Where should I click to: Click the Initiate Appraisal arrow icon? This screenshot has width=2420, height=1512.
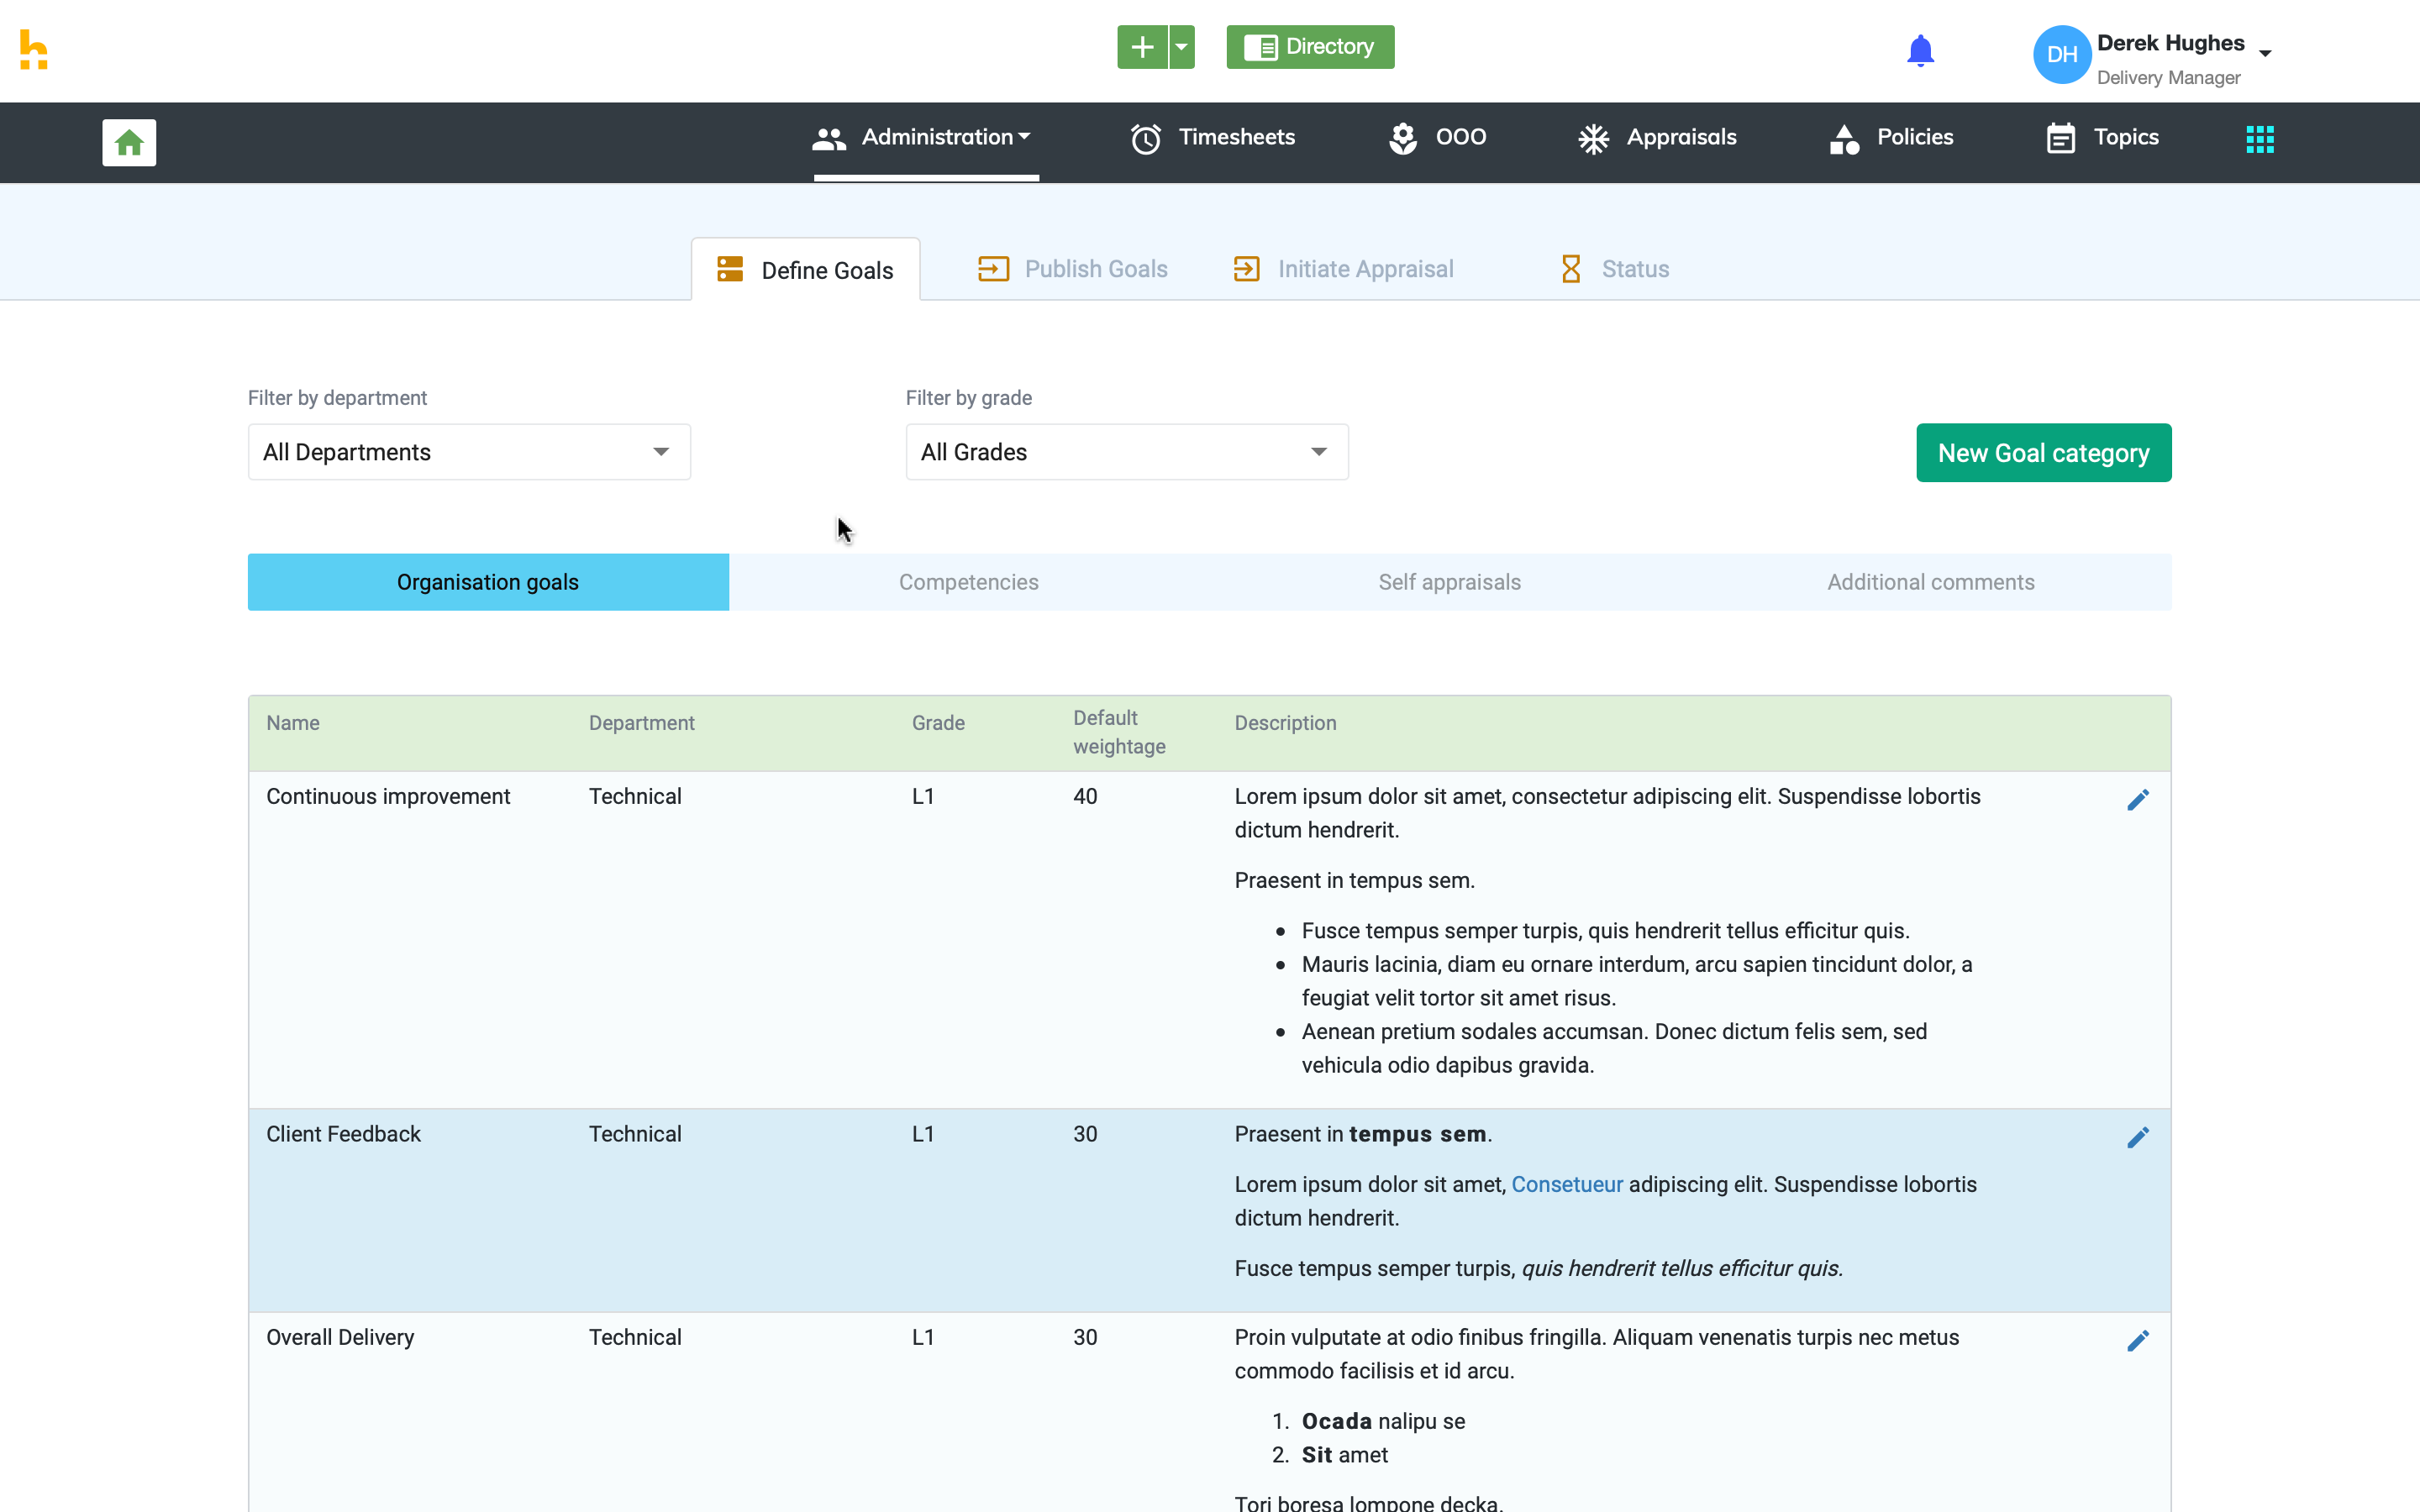tap(1246, 269)
